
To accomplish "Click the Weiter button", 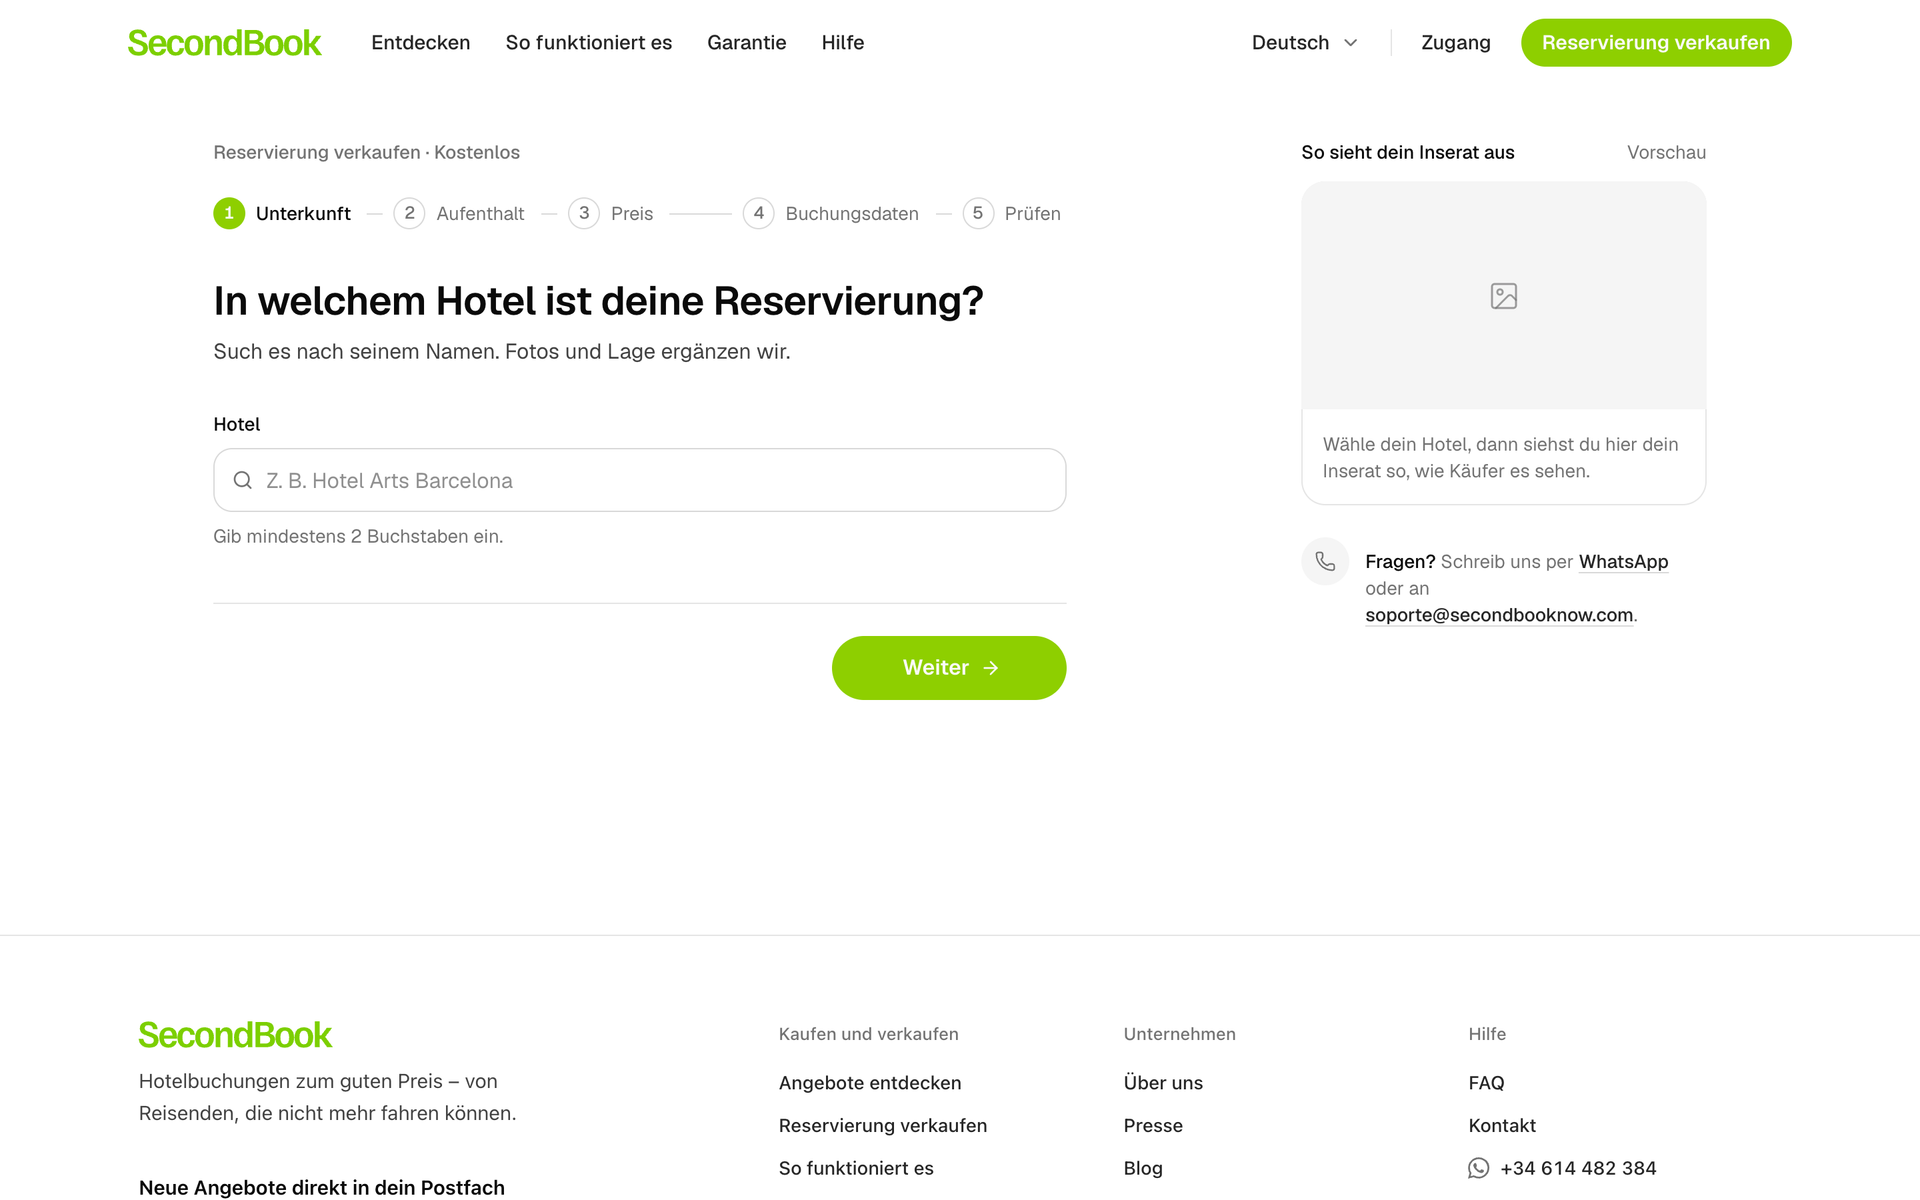I will [949, 668].
